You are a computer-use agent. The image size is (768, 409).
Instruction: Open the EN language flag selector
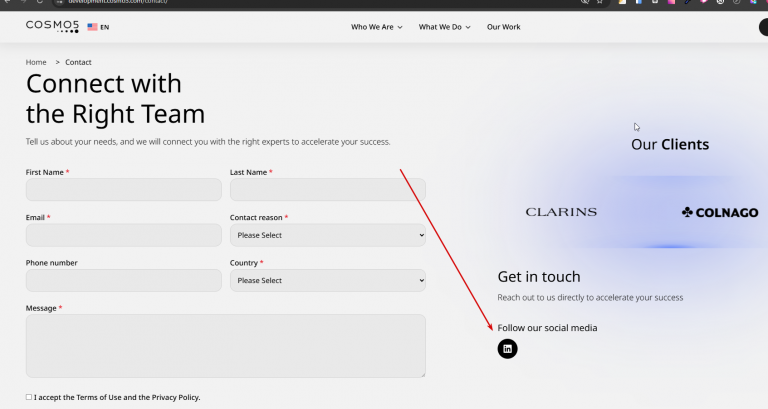98,27
